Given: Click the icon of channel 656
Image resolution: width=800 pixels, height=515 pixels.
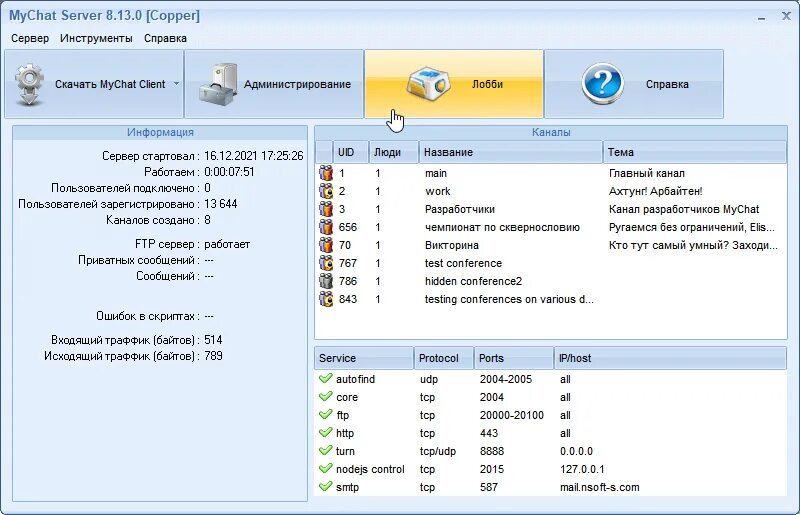Looking at the screenshot, I should click(x=326, y=227).
